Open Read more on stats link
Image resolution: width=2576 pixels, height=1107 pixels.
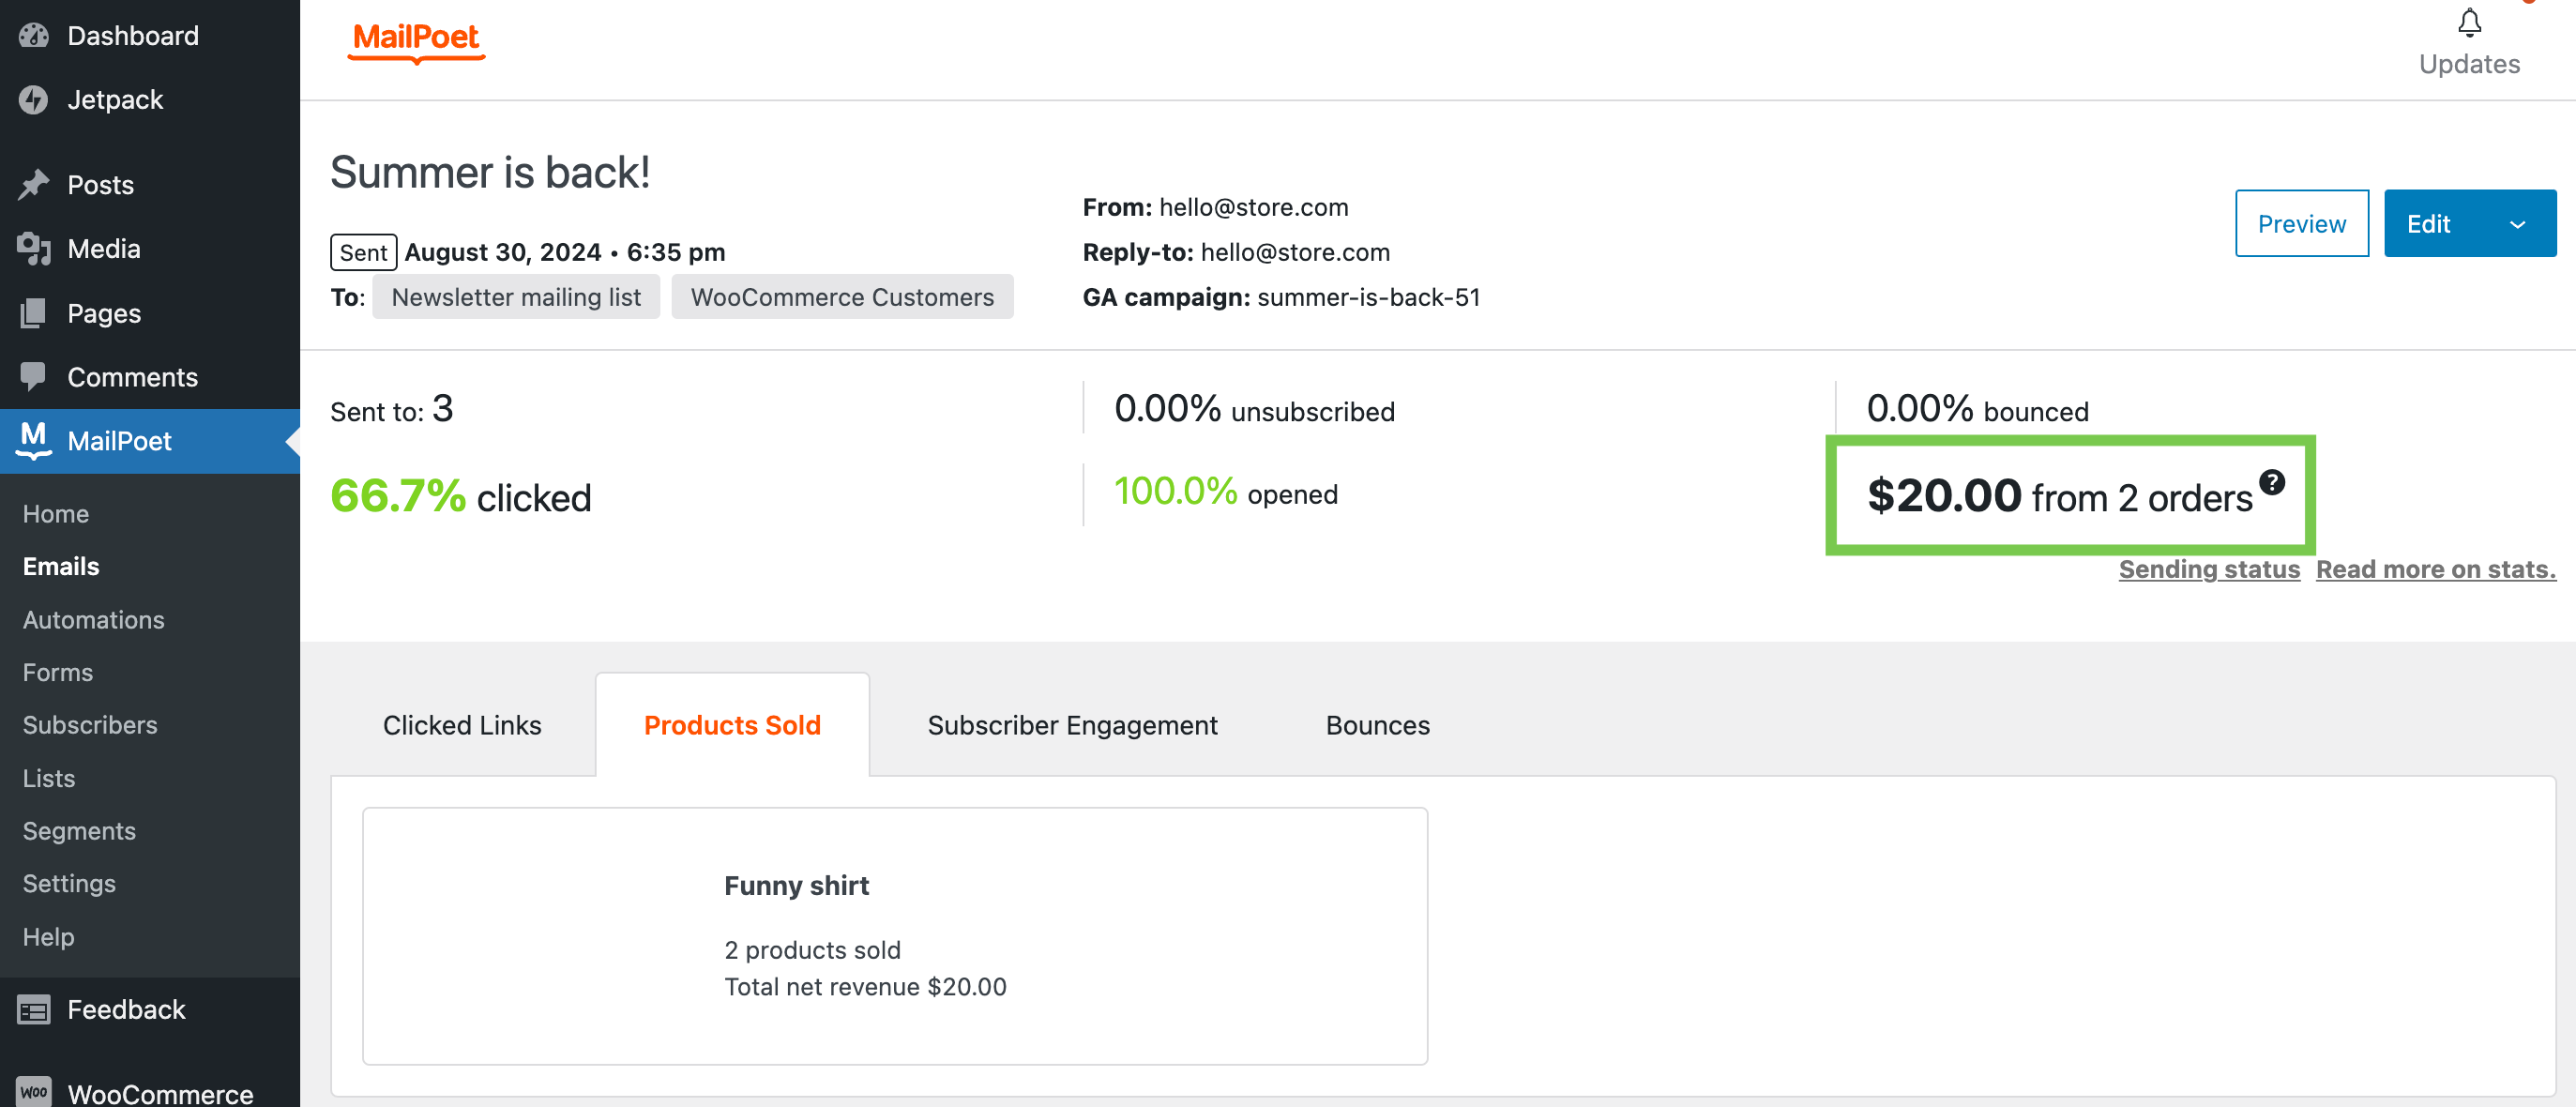2435,569
